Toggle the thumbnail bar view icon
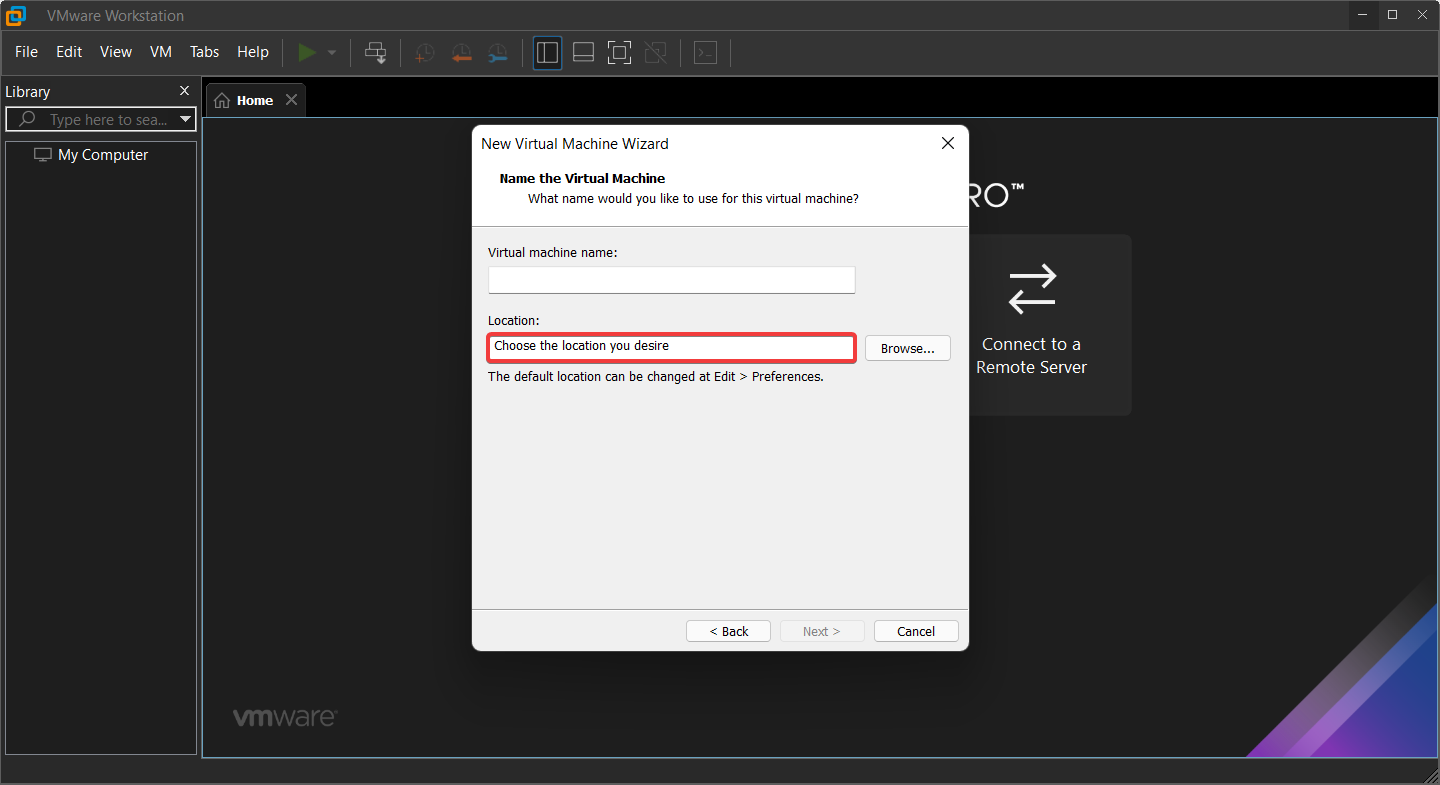 tap(583, 52)
